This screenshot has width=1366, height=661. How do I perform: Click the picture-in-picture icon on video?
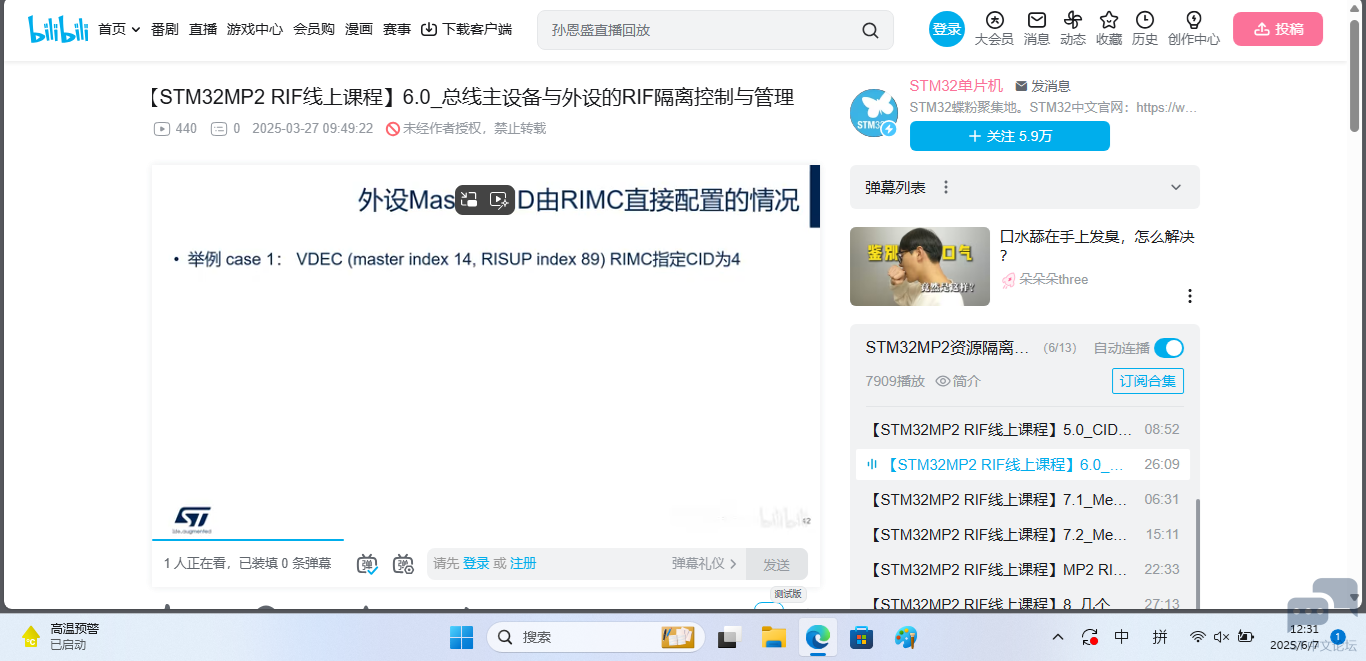point(469,200)
